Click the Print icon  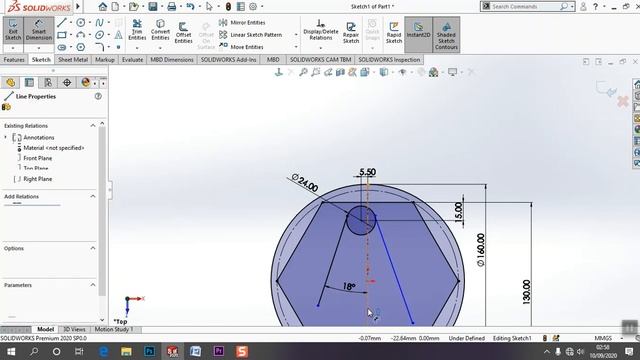(172, 7)
